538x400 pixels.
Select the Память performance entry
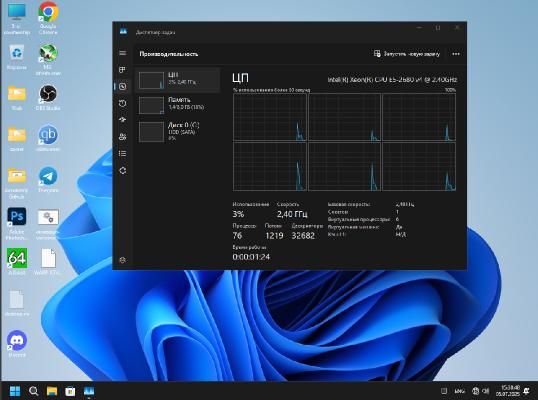[177, 105]
